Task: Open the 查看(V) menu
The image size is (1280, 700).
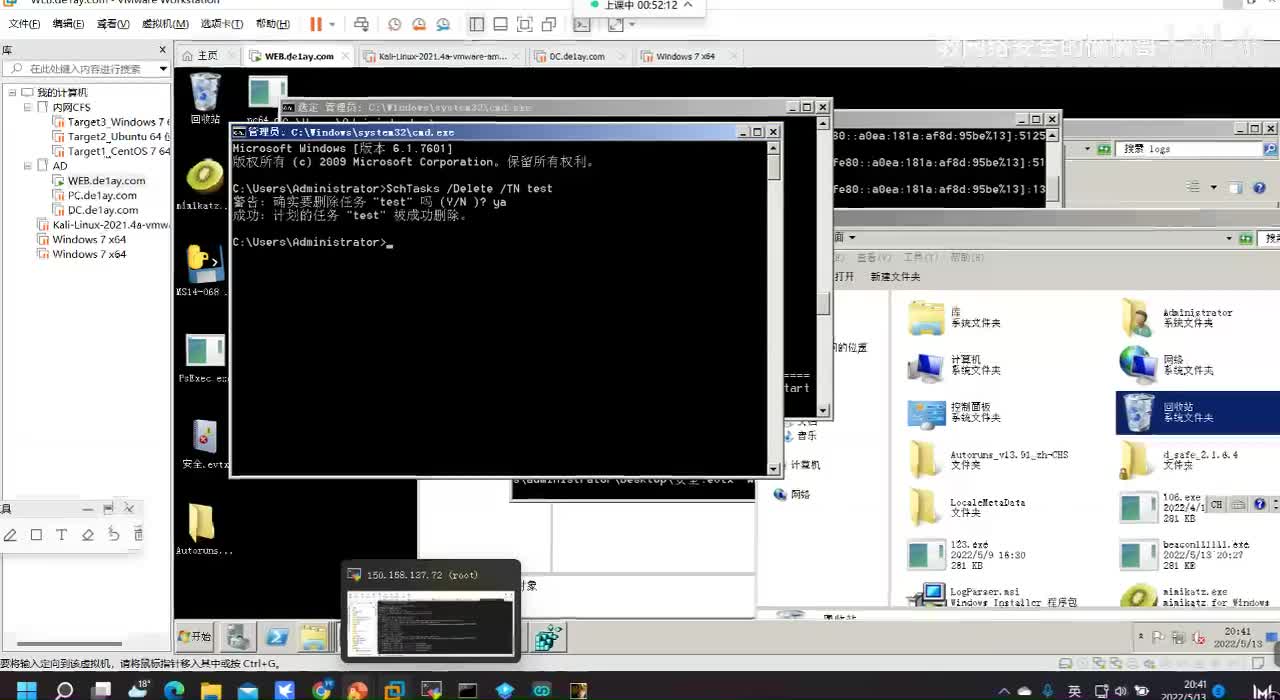Action: click(x=113, y=24)
